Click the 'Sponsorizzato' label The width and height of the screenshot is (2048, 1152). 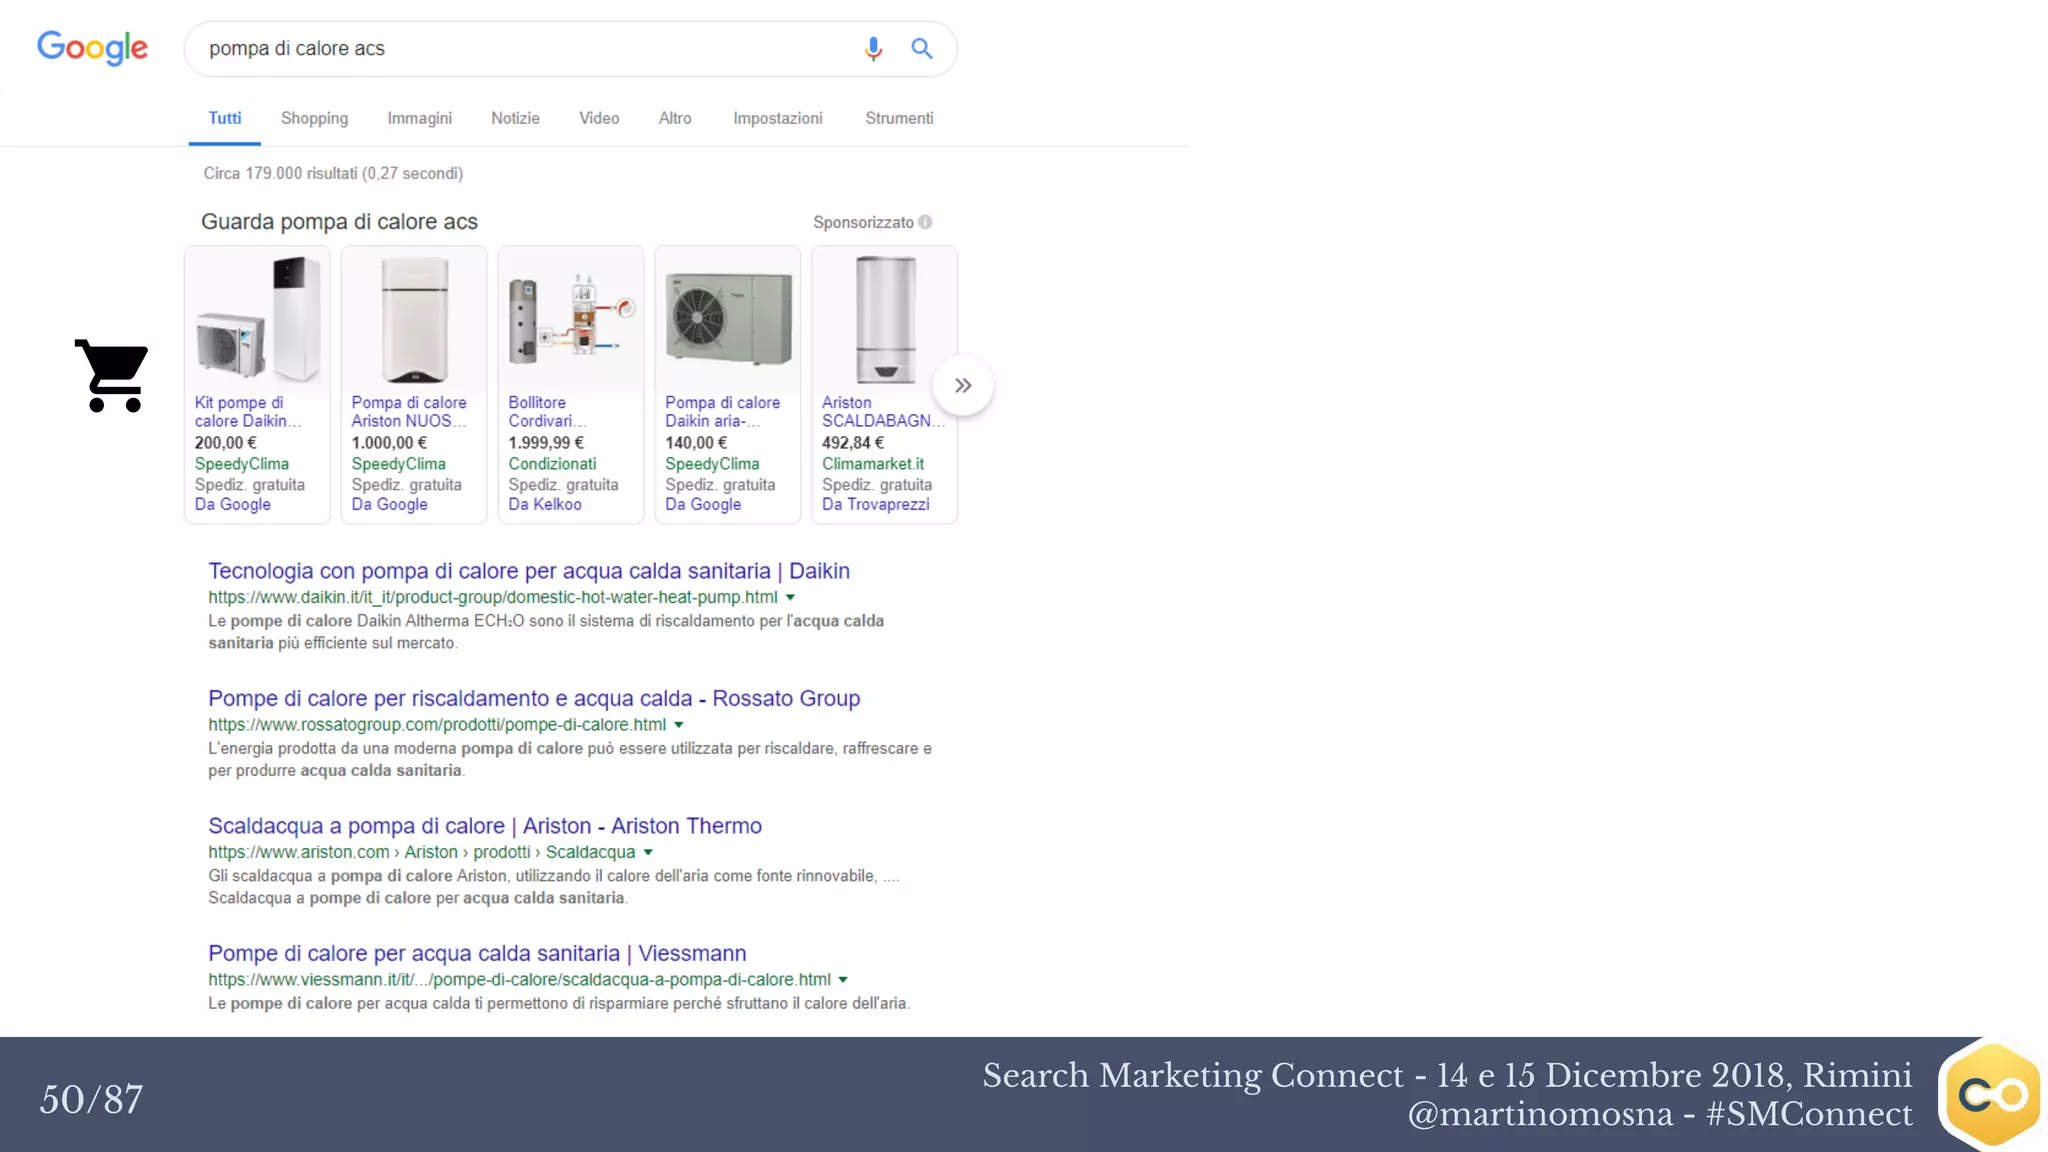point(863,222)
